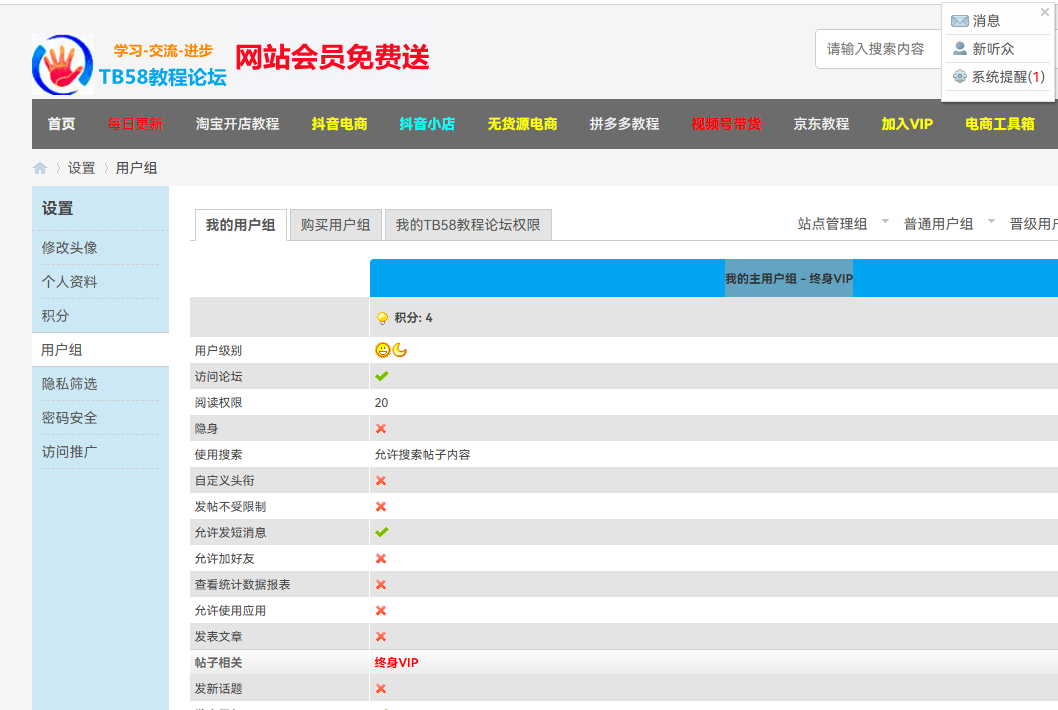Click 我的主用户组 - 终身VIP header
Screen dimensions: 1058x710
[789, 278]
